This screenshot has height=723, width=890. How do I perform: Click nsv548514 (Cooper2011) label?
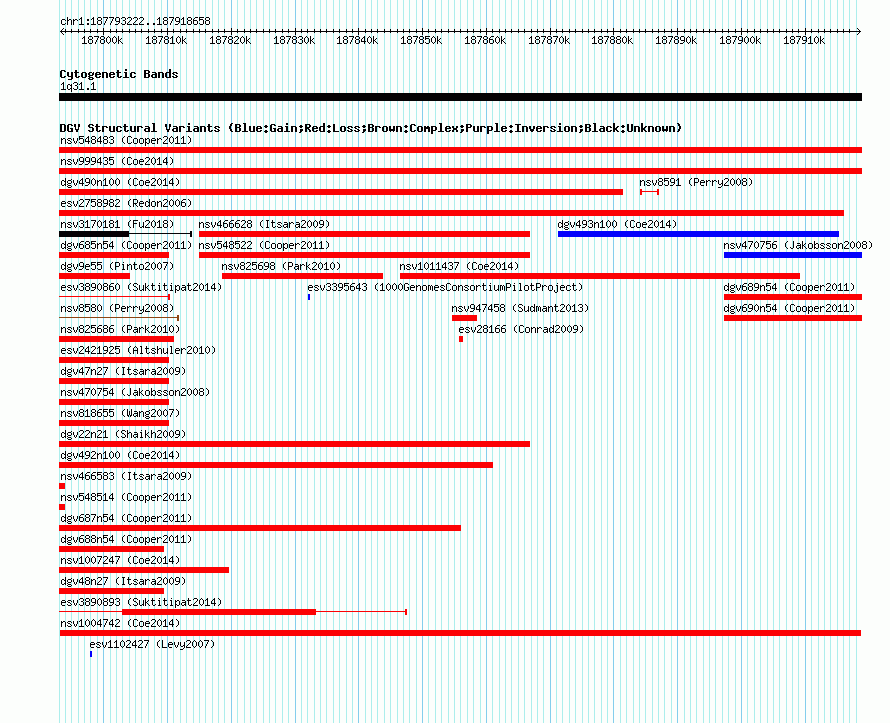126,497
